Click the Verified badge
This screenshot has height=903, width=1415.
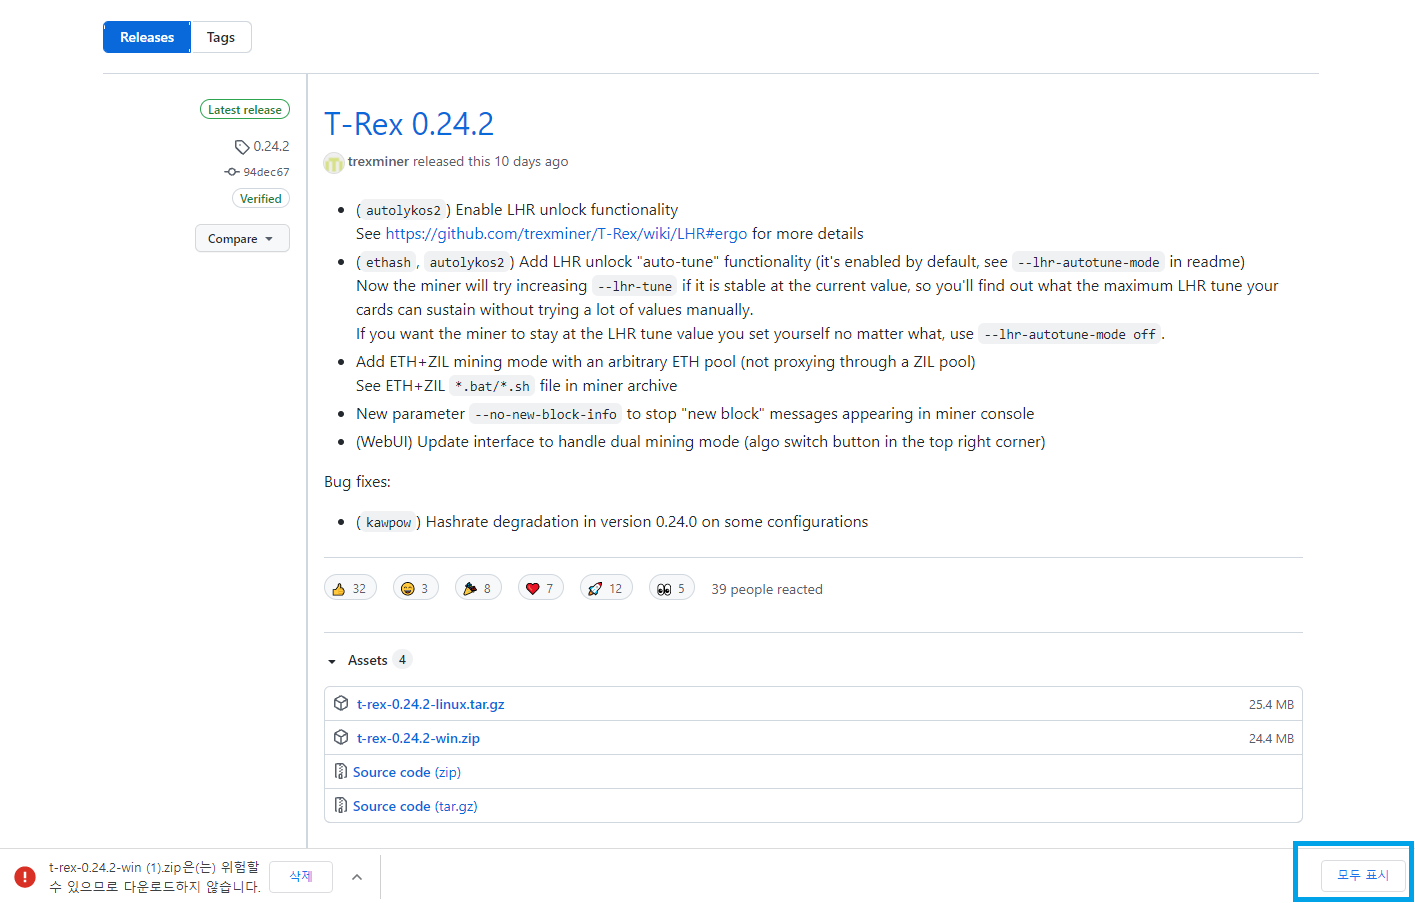pyautogui.click(x=261, y=199)
